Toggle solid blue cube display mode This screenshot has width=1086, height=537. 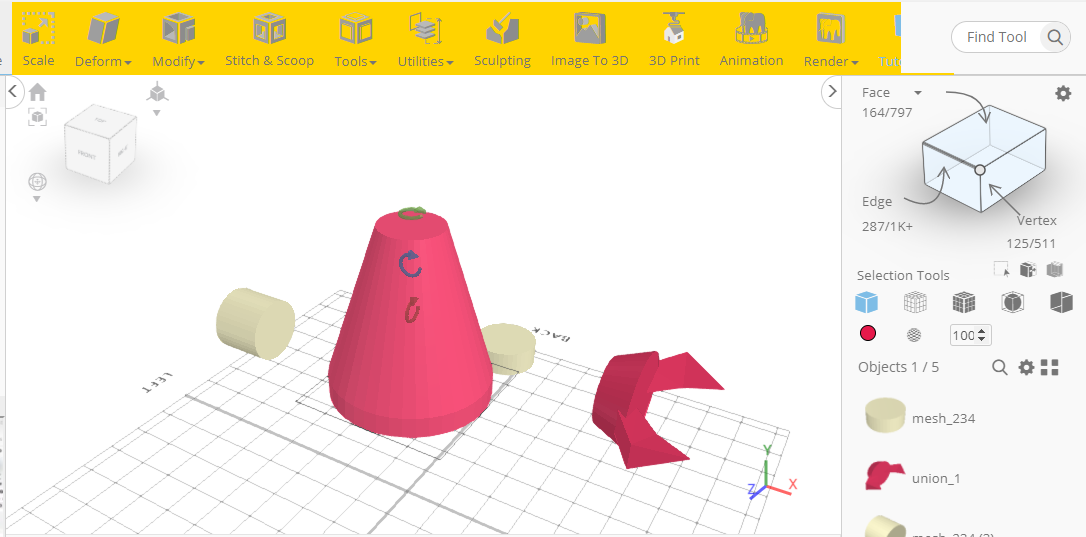point(866,302)
